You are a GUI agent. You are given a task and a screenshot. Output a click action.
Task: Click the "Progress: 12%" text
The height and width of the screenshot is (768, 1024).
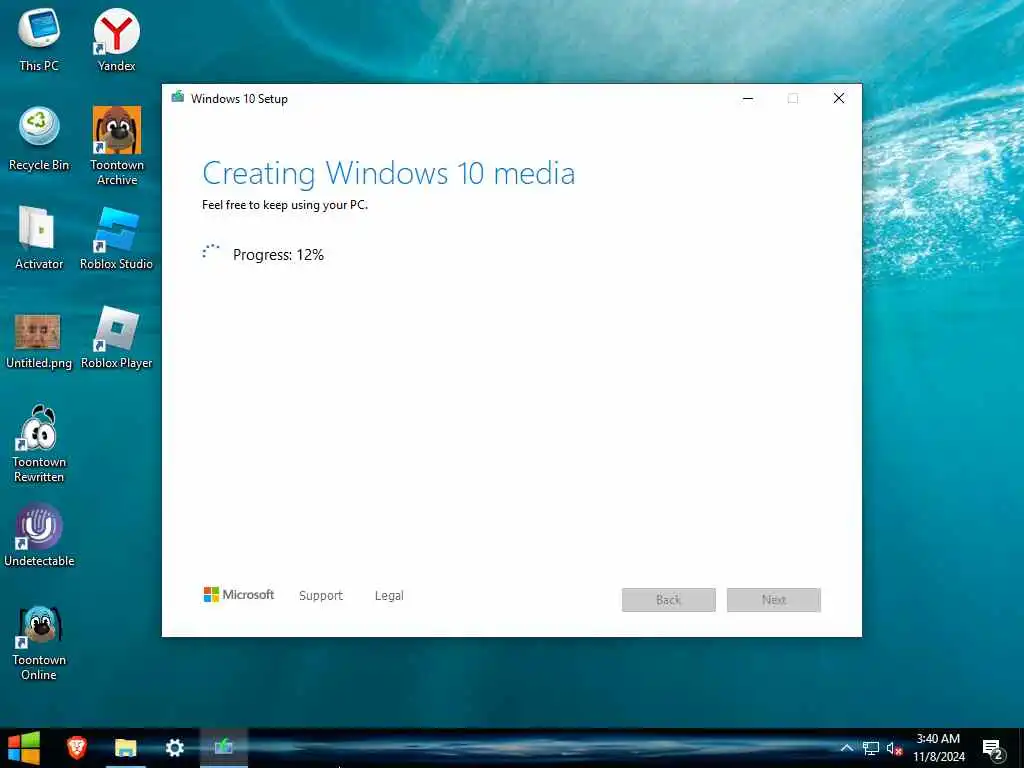point(278,255)
